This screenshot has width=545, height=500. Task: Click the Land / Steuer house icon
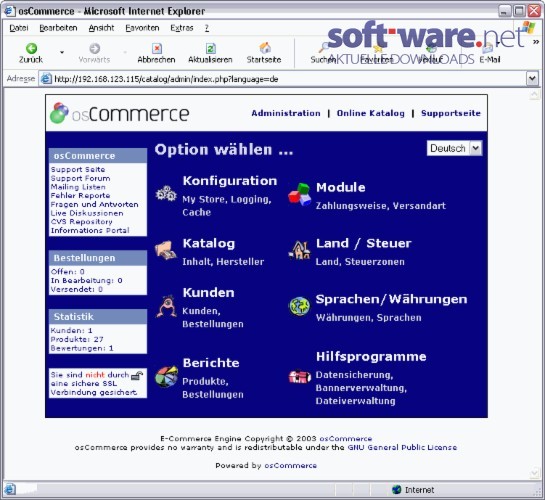[x=299, y=250]
